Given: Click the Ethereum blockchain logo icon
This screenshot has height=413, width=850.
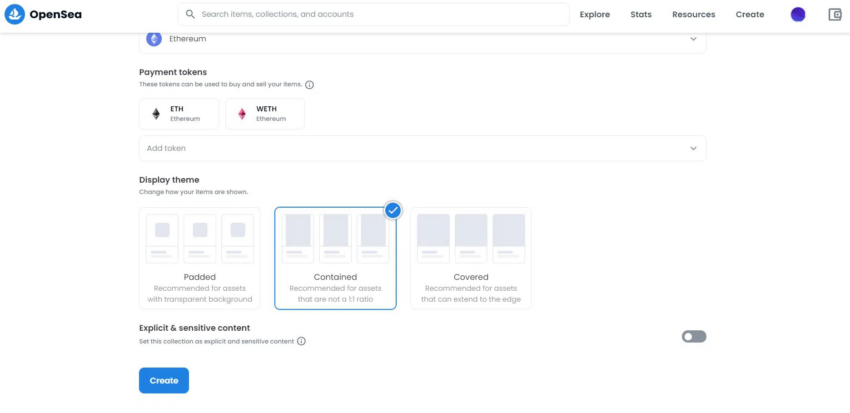Looking at the screenshot, I should point(154,39).
